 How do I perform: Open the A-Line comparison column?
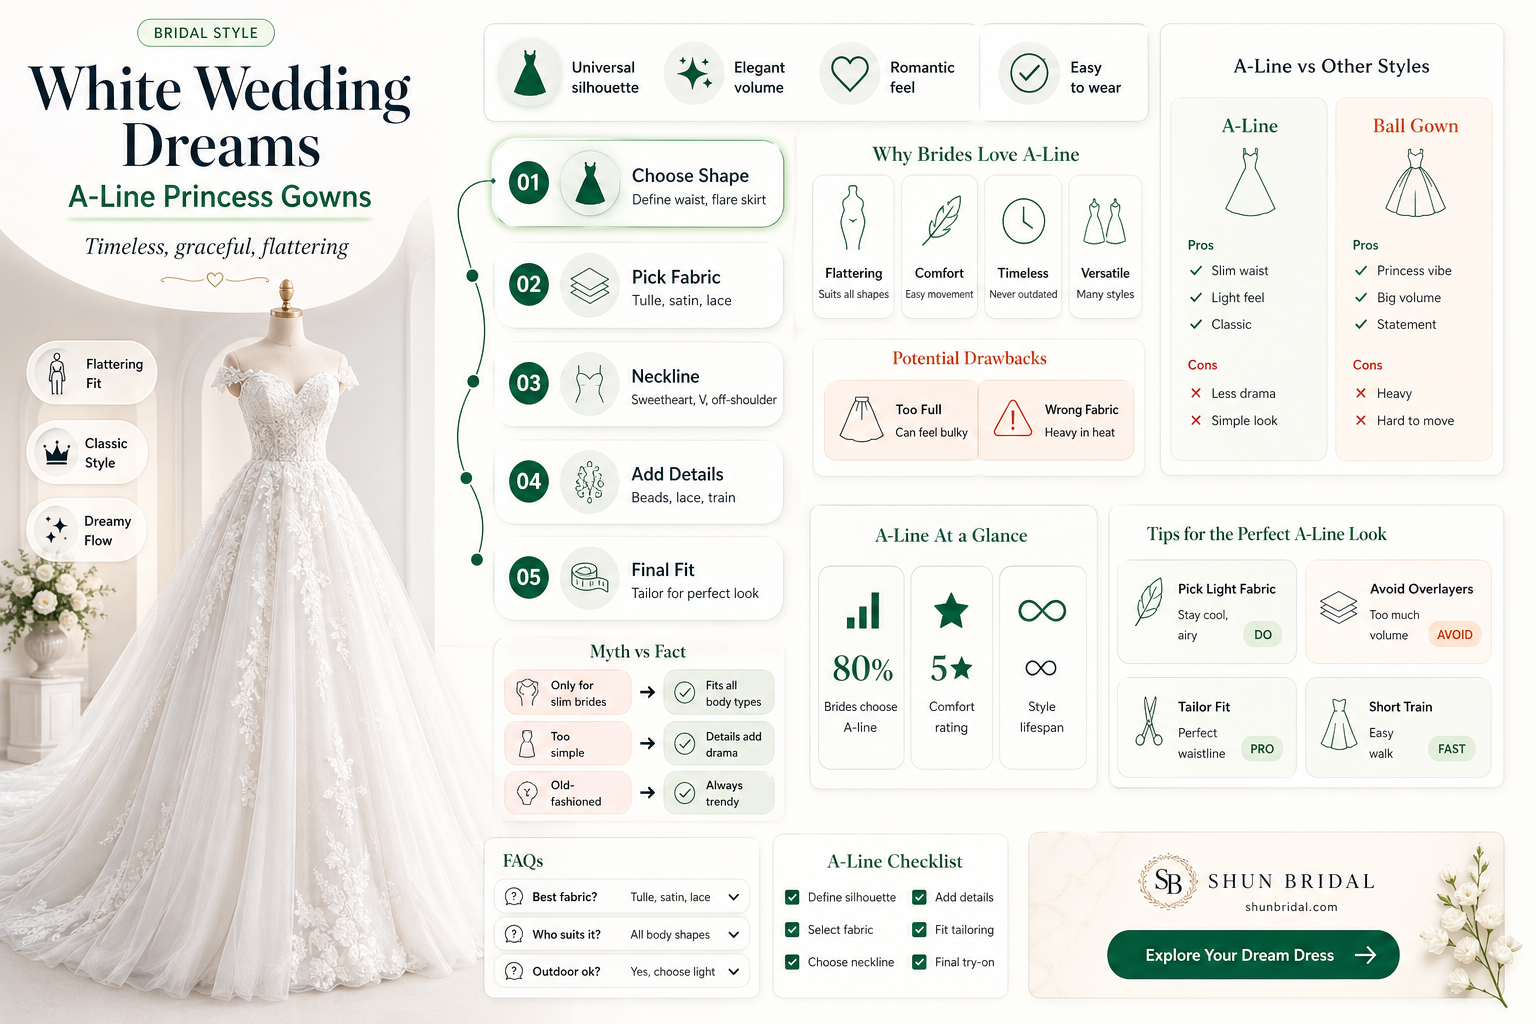point(1249,279)
